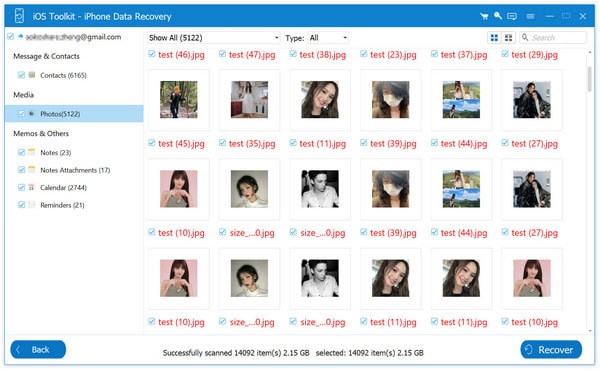Viewport: 600px width, 370px height.
Task: Minimize the iPhone Data Recovery window
Action: tap(549, 16)
